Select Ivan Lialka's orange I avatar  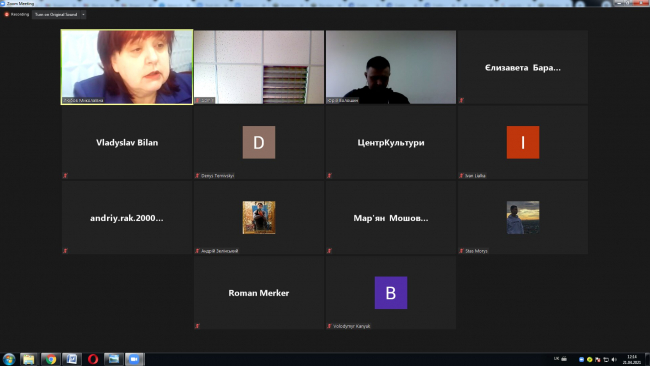click(x=523, y=142)
